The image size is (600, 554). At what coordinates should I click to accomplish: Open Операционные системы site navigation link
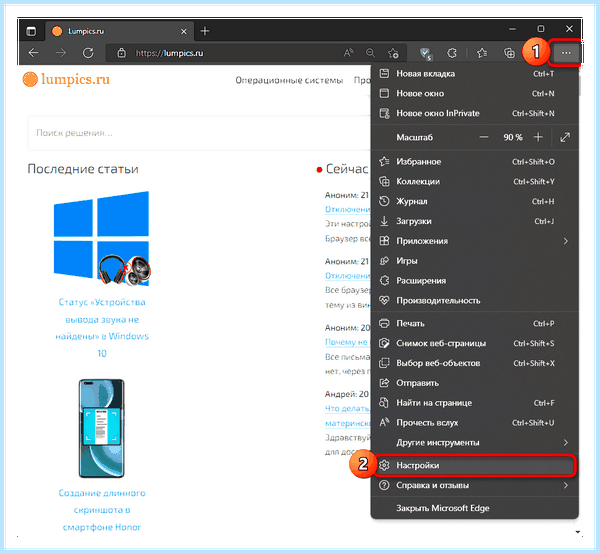point(289,80)
